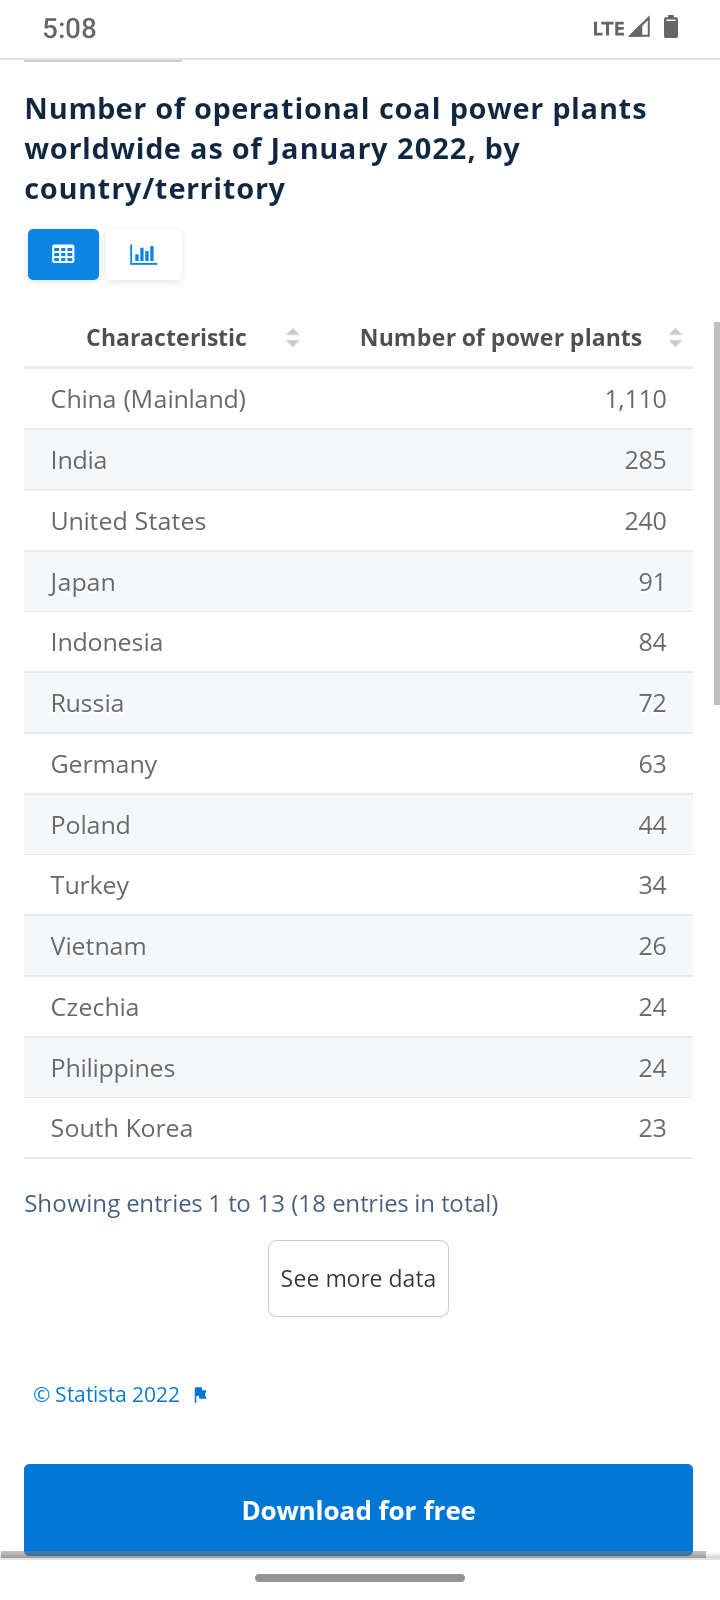Switch to table view icon
Screen dimensions: 720x1600
(63, 254)
